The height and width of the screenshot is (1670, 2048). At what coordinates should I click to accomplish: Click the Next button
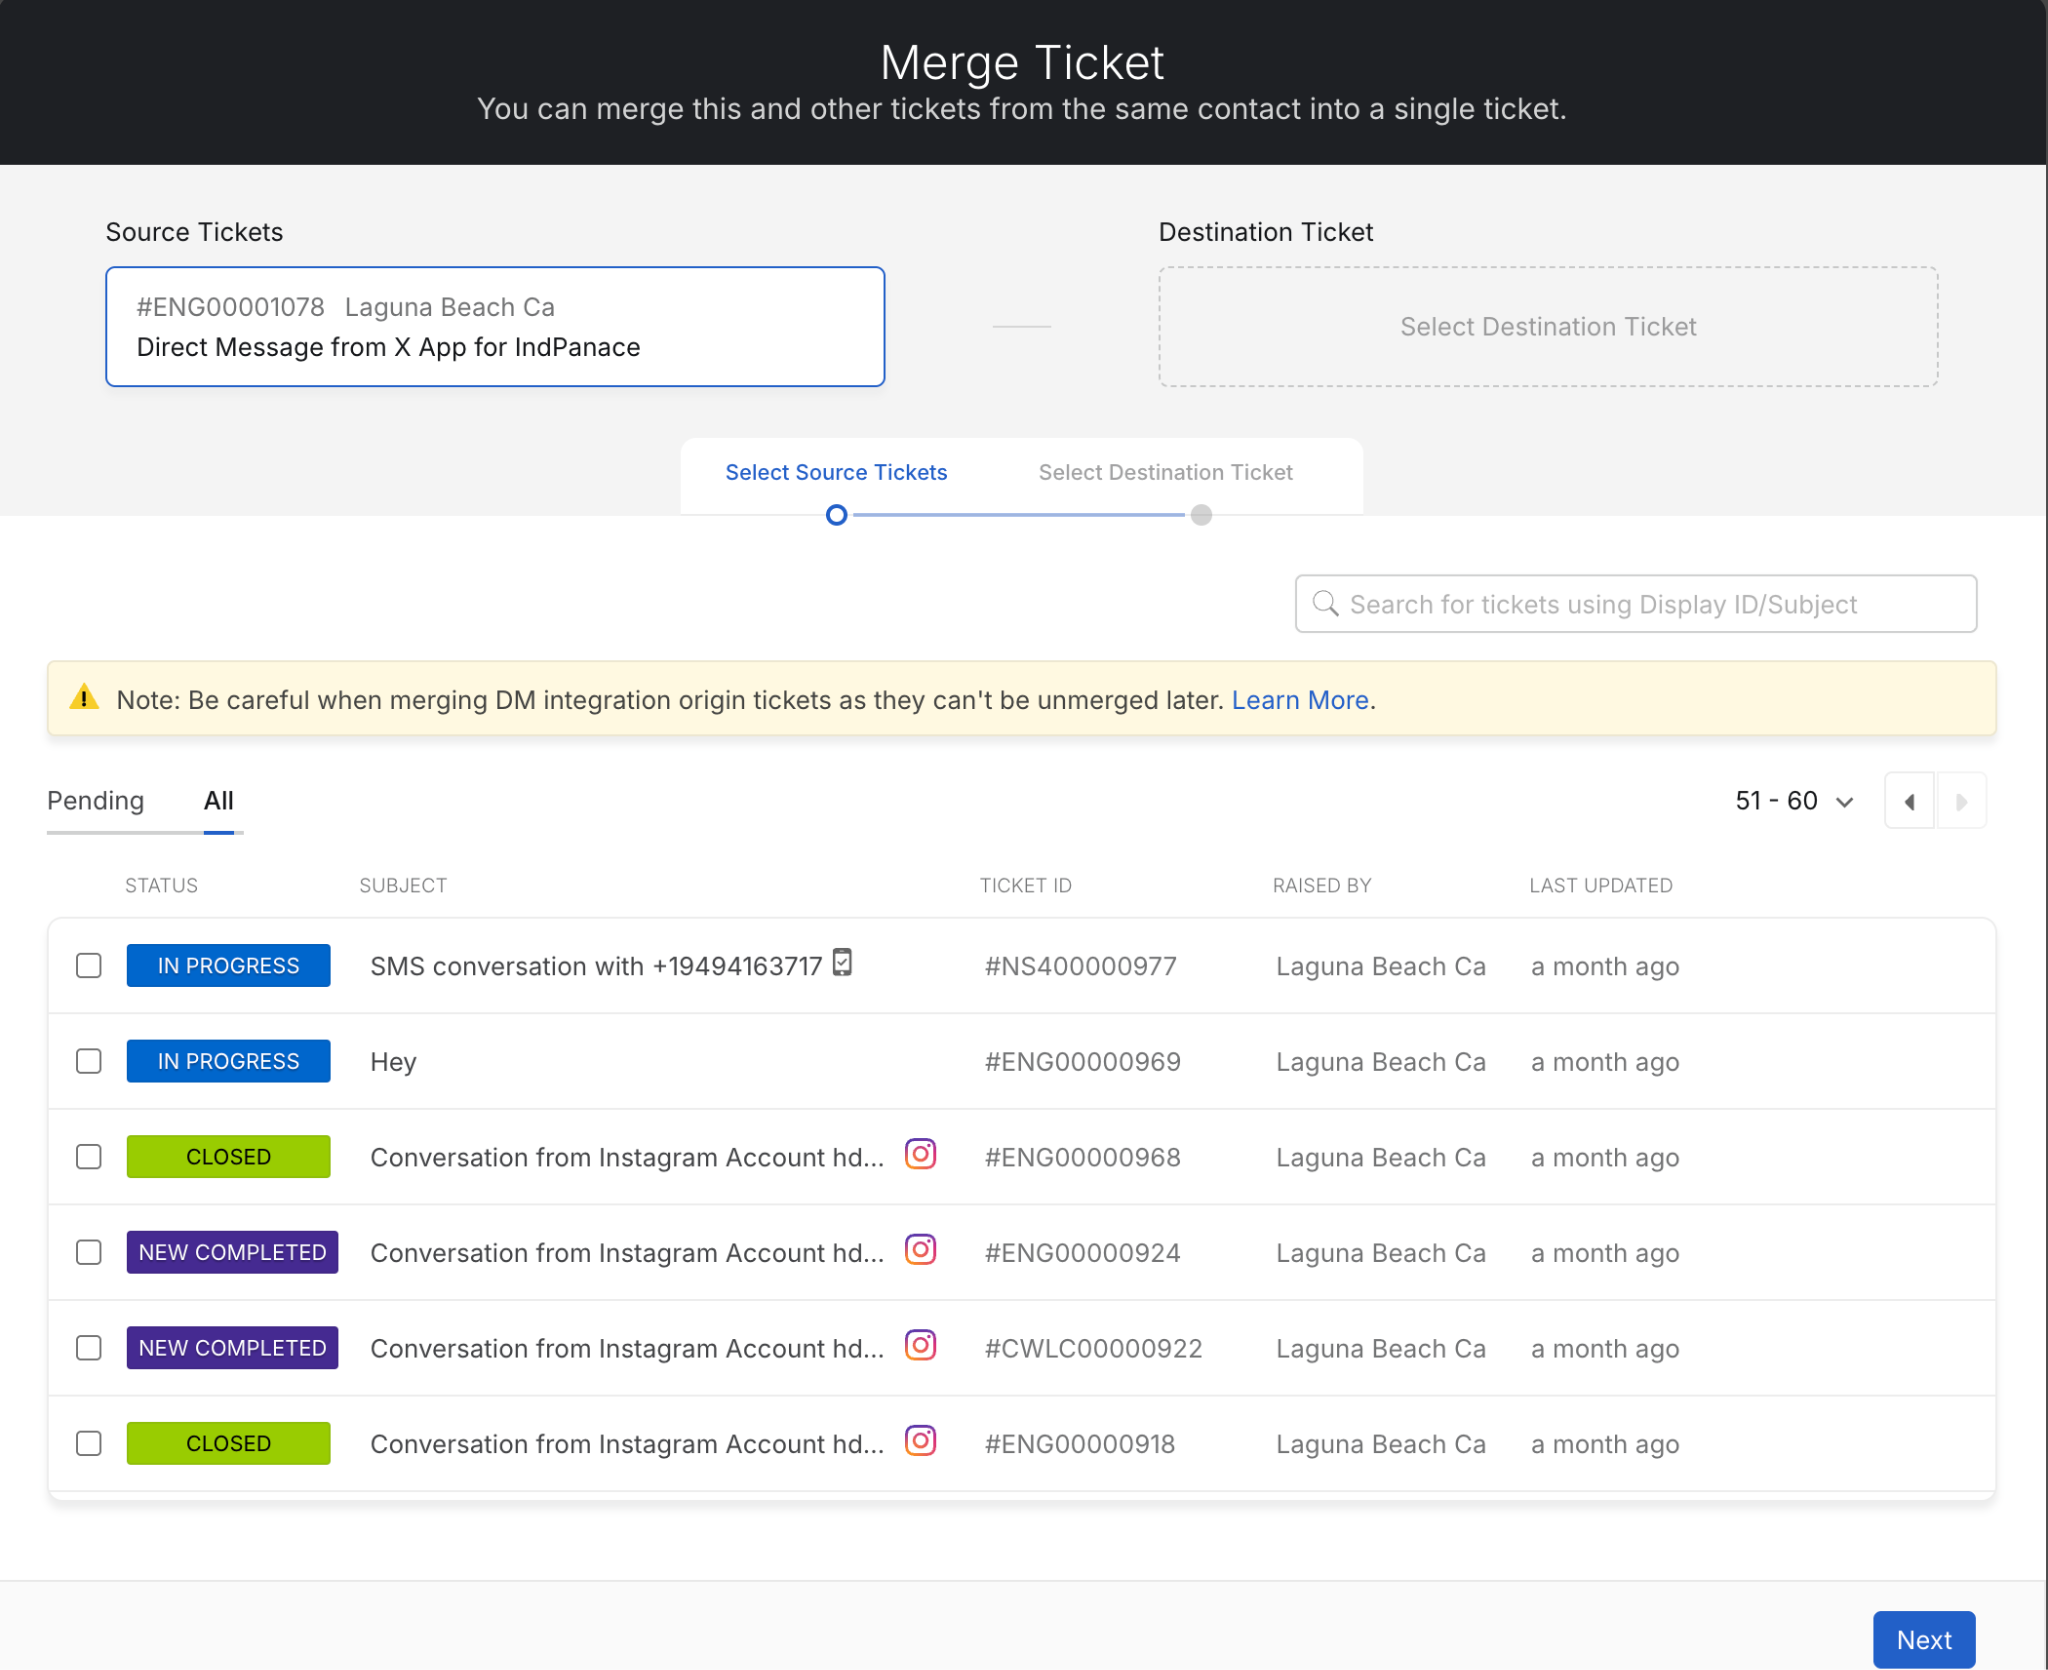1923,1640
